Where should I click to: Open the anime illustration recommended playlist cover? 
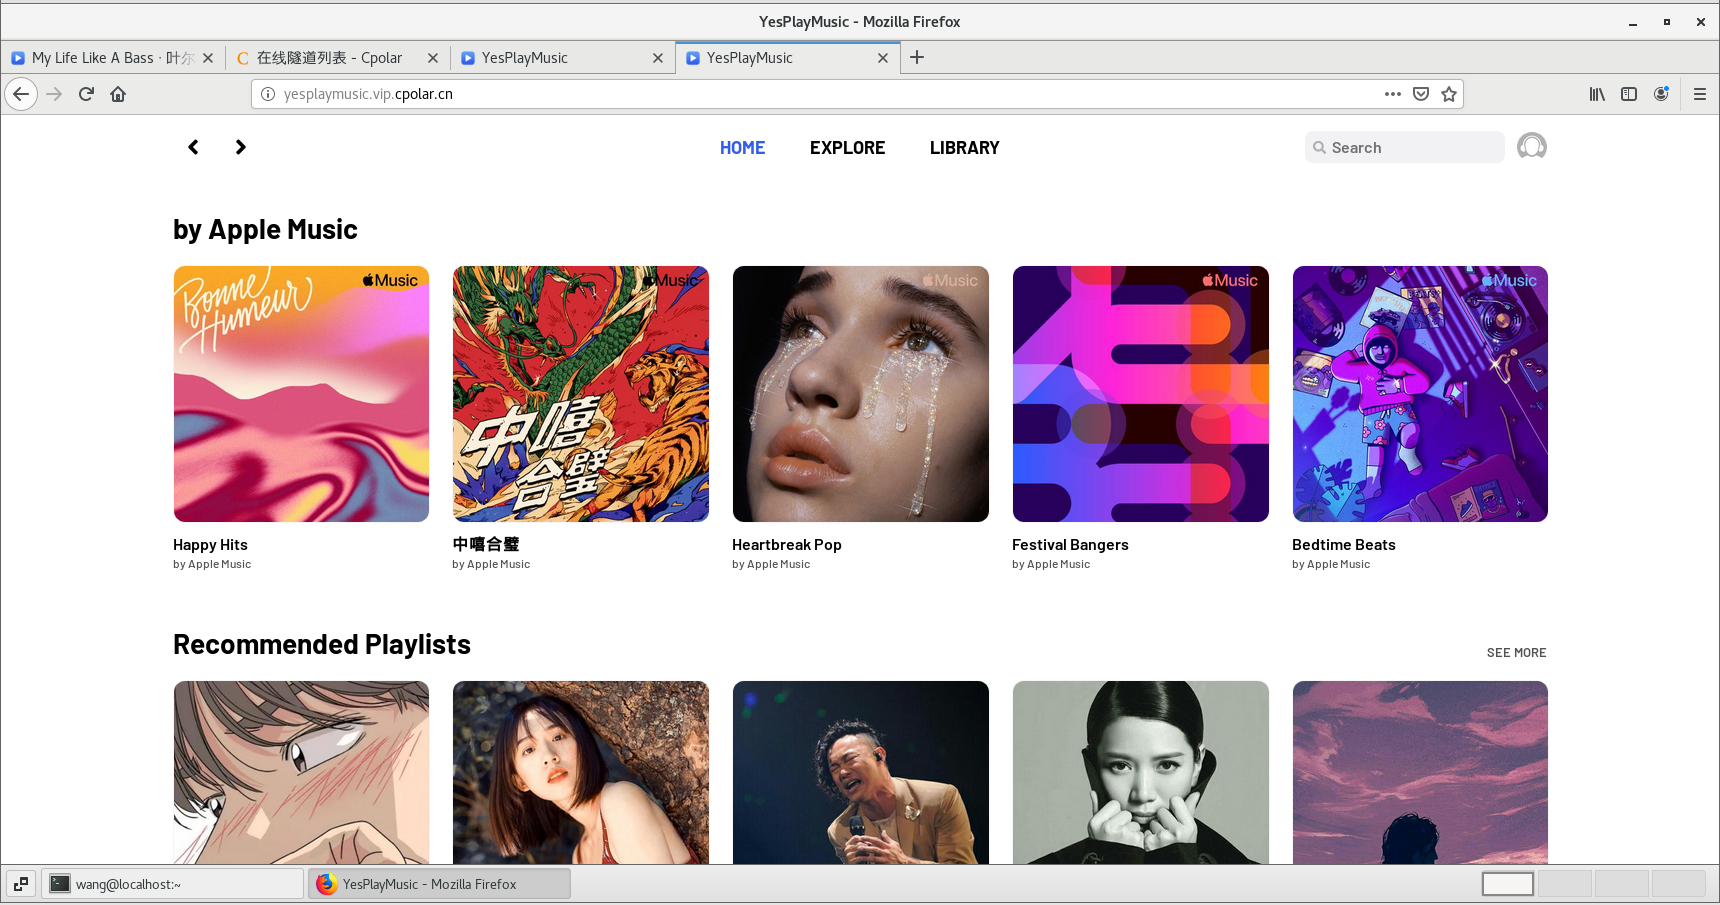pos(301,772)
